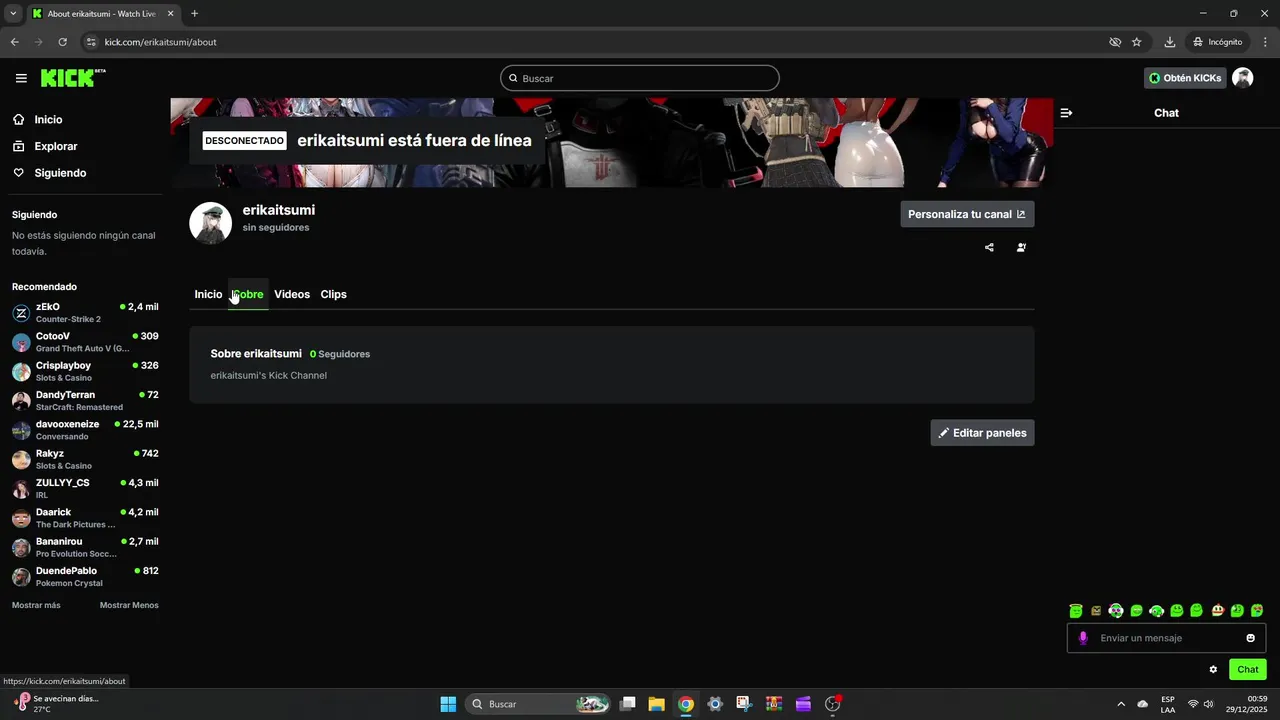1280x720 pixels.
Task: Open the emoji picker in message box
Action: 1250,638
